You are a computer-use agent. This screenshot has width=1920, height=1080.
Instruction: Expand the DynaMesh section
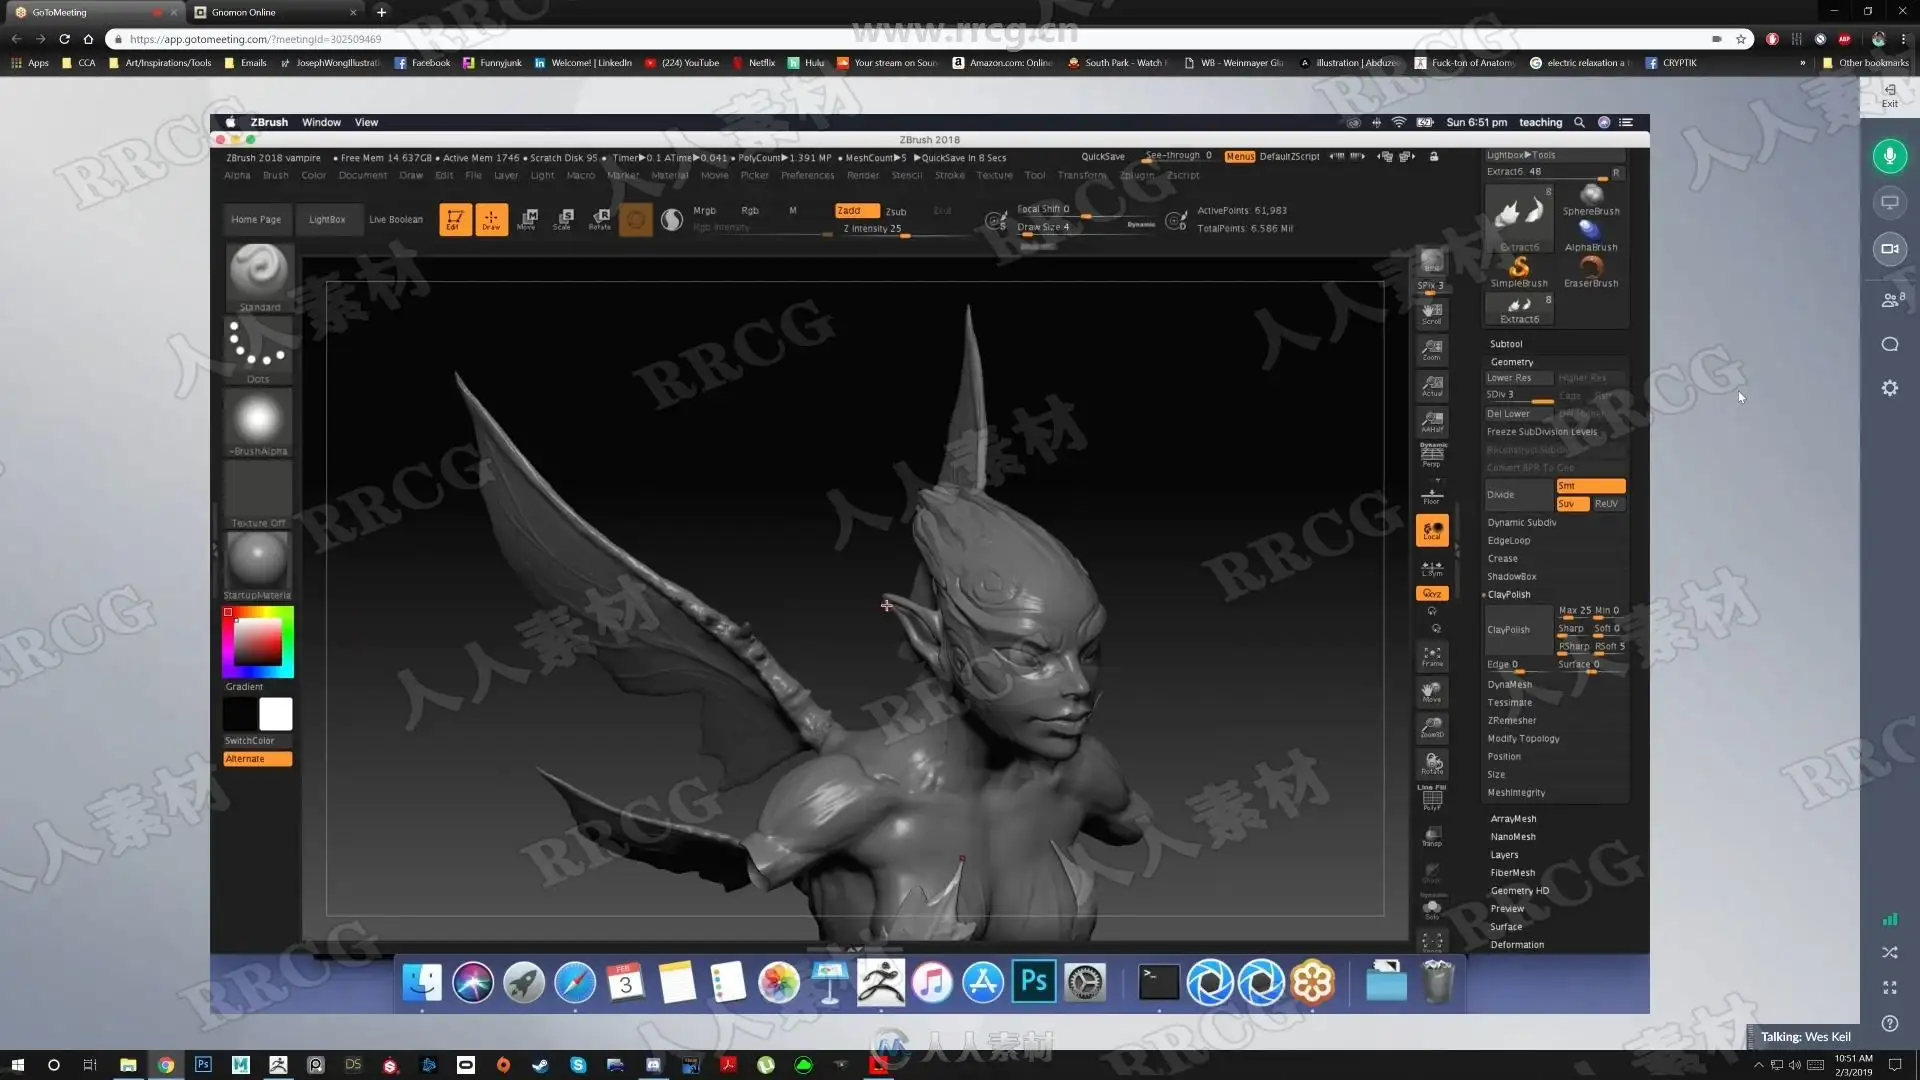click(1509, 685)
